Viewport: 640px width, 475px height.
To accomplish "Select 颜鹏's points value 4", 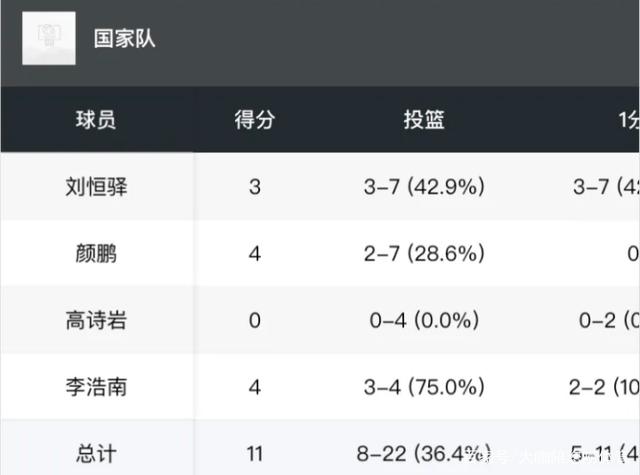I will [254, 254].
